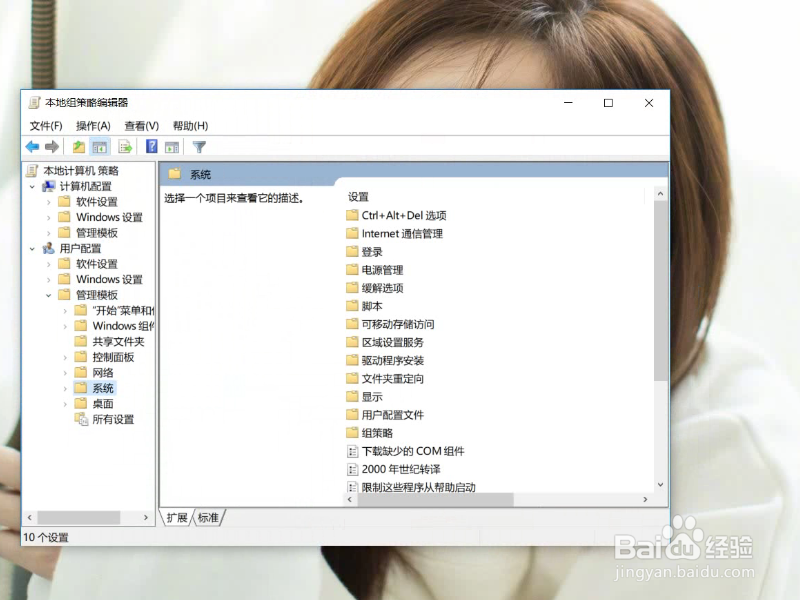800x600 pixels.
Task: Click the Filter icon in the toolbar
Action: [x=200, y=146]
